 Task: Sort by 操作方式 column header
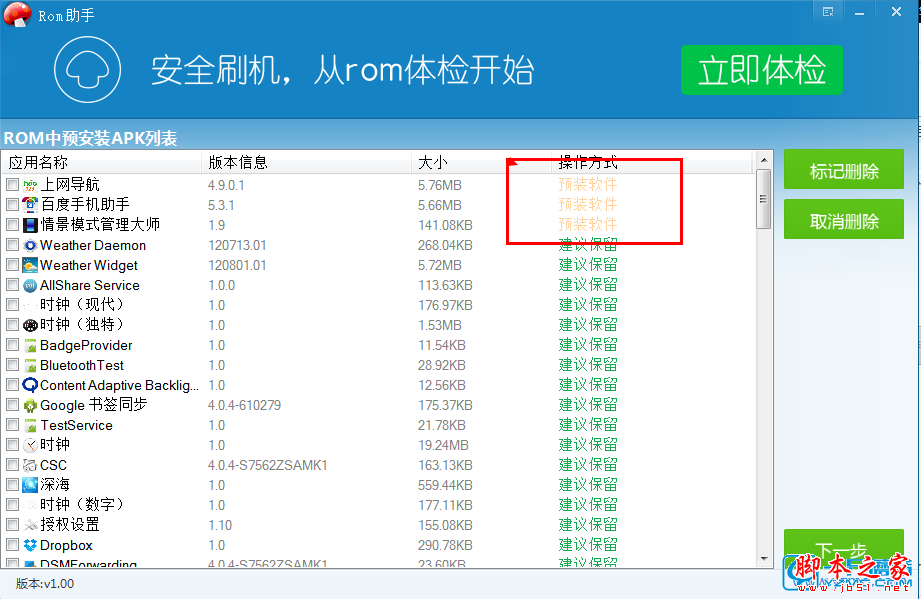pos(652,162)
